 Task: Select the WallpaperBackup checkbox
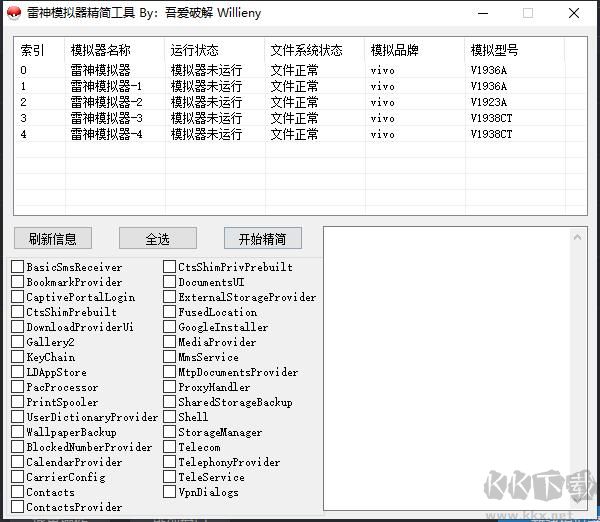tap(18, 432)
